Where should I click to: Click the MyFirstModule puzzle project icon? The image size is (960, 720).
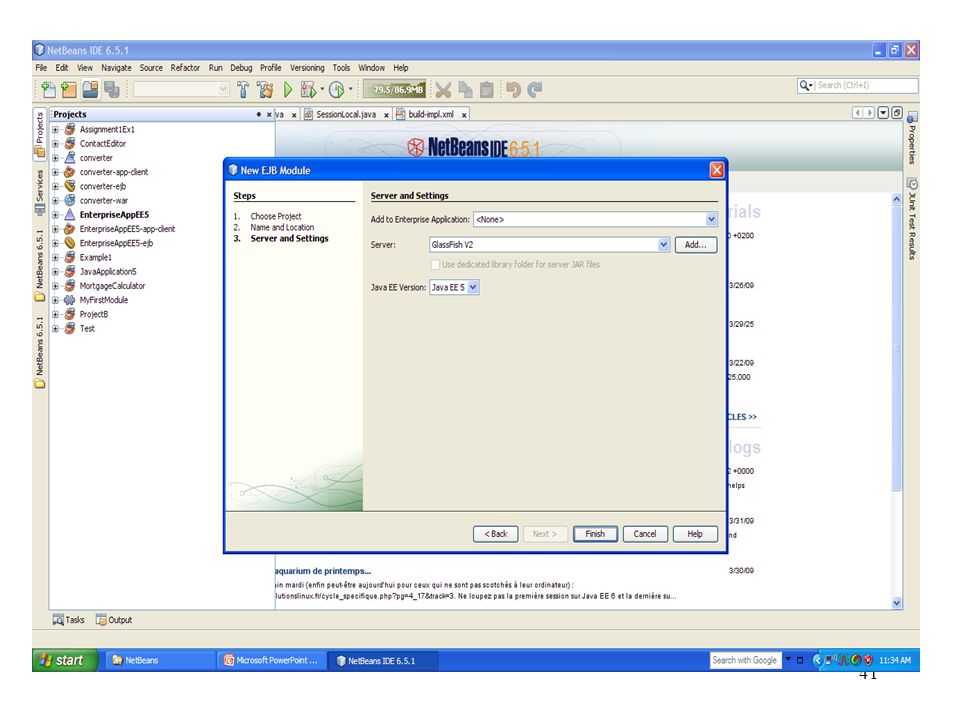click(70, 300)
